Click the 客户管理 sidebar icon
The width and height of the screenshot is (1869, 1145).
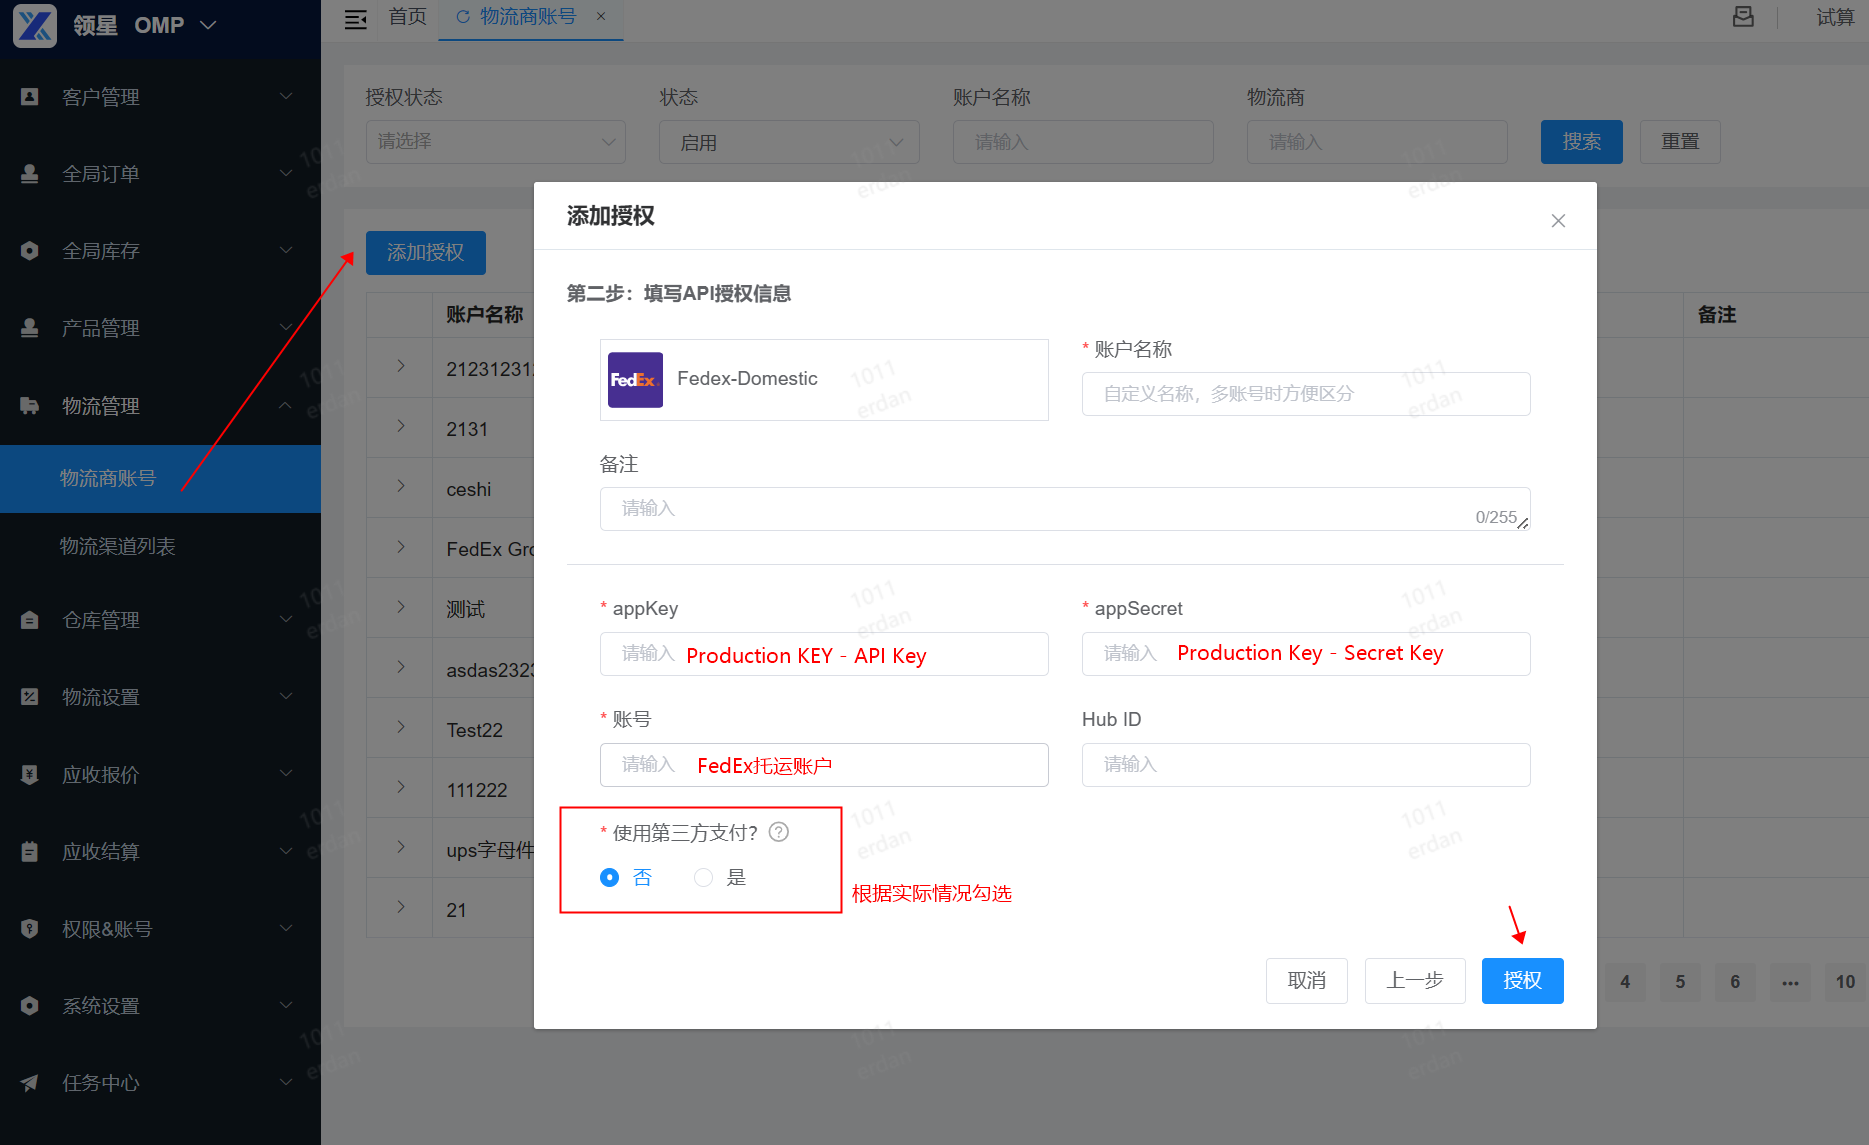[30, 97]
